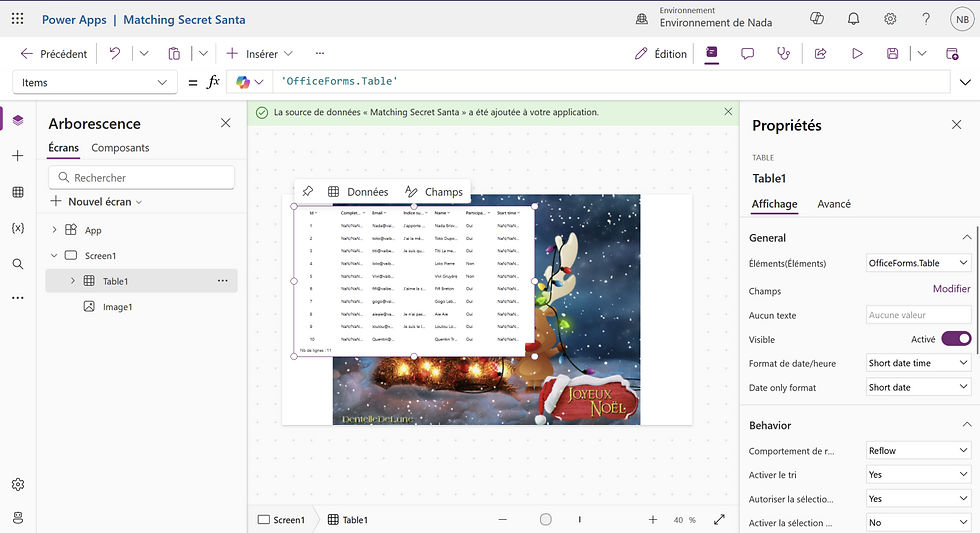
Task: Expand the App node in tree
Action: 54,230
